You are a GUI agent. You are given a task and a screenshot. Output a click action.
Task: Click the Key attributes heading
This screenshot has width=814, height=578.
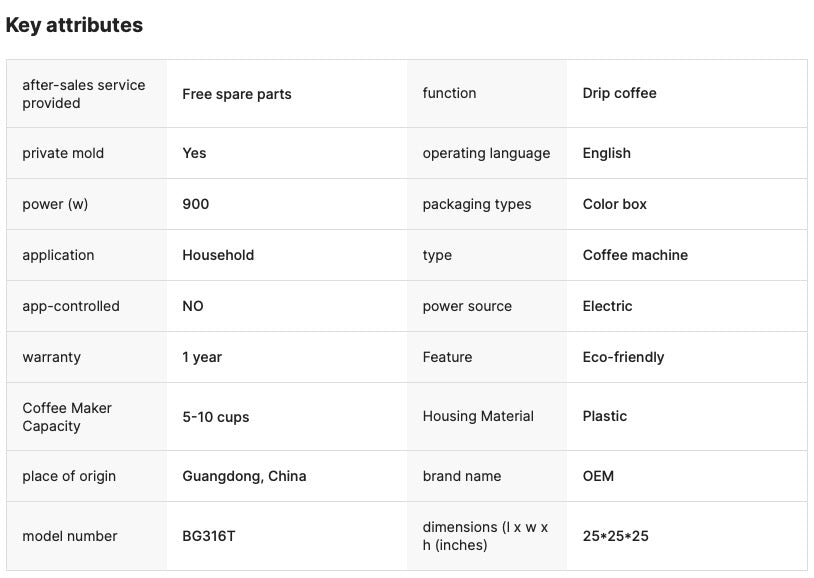coord(75,26)
